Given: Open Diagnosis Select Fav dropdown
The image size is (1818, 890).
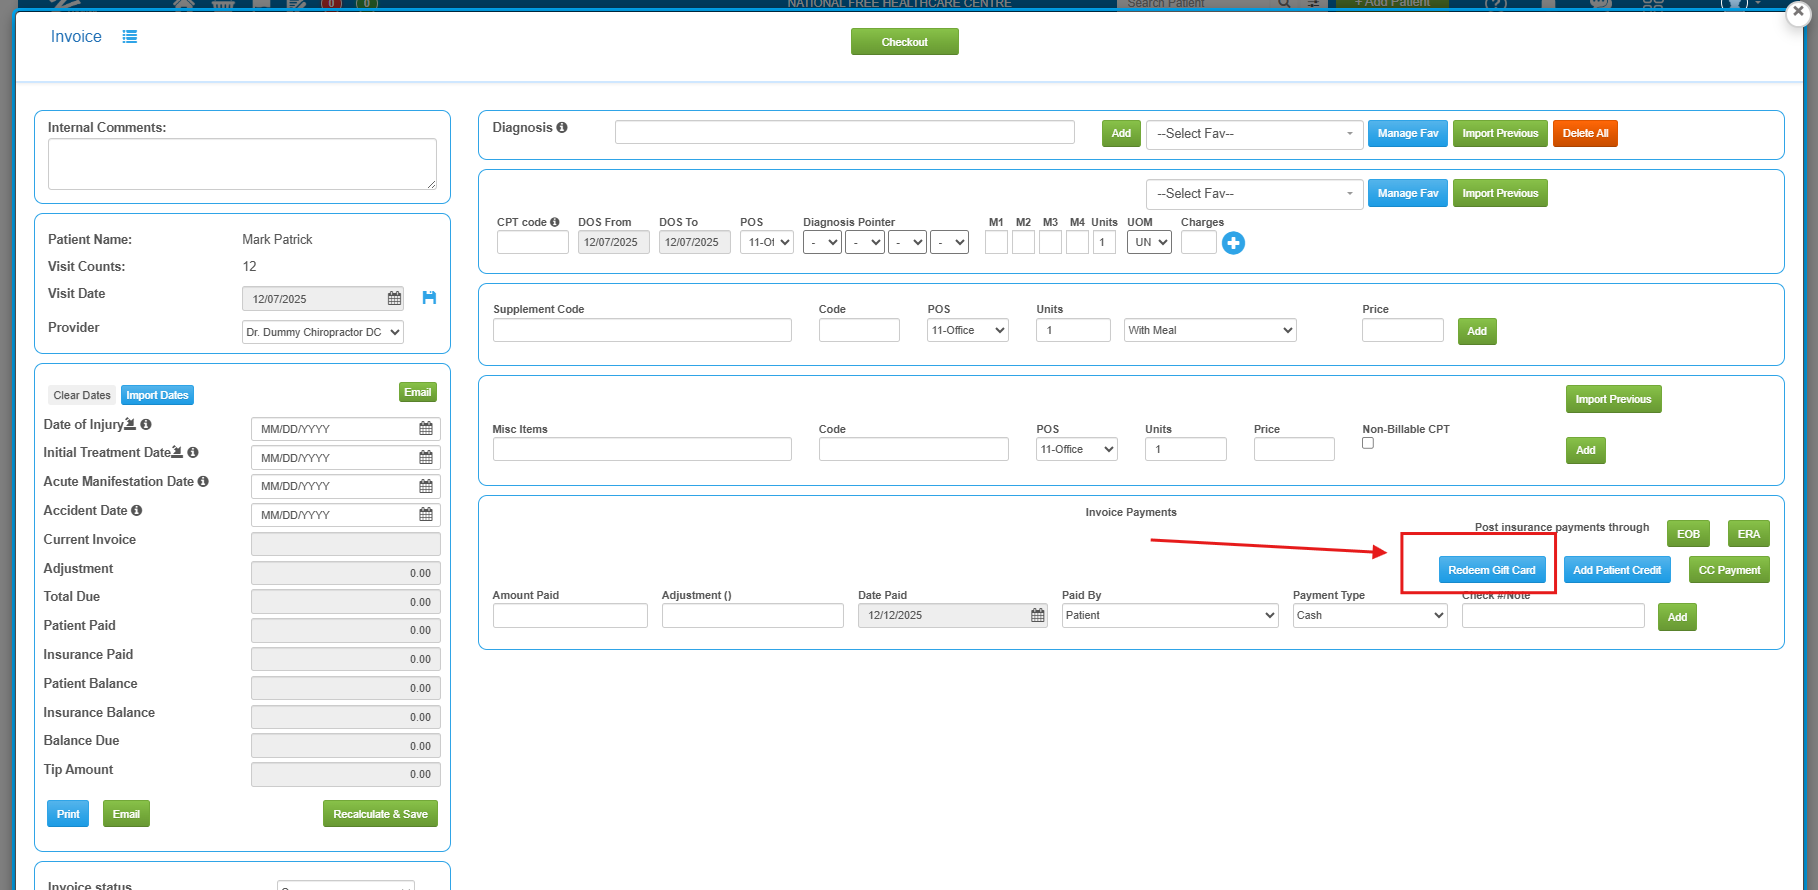Looking at the screenshot, I should tap(1254, 134).
